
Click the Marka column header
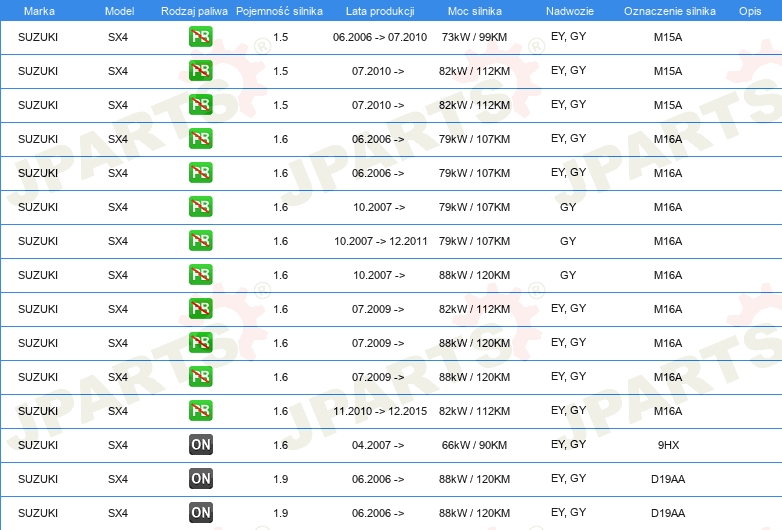pos(38,10)
